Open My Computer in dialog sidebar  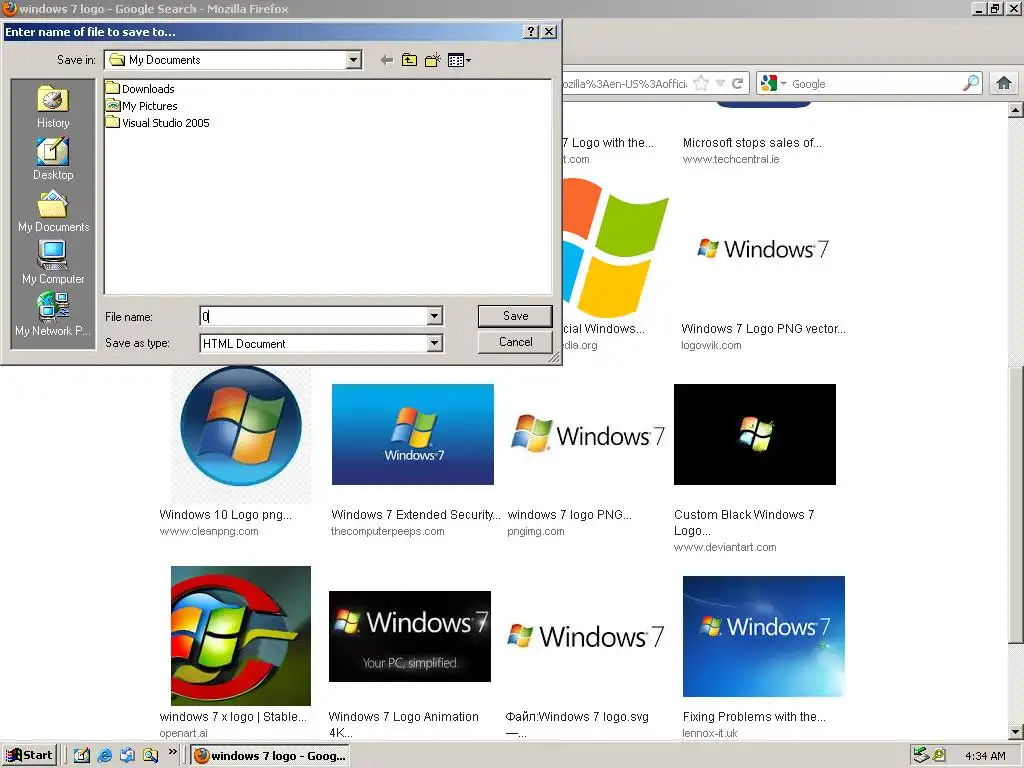53,263
